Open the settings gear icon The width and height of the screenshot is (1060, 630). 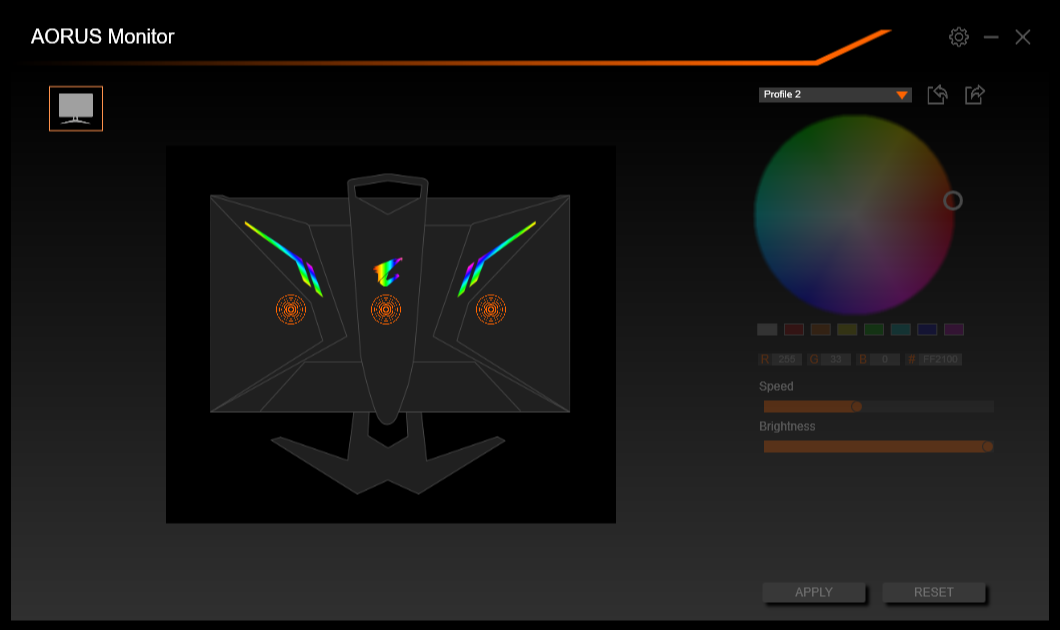click(x=959, y=37)
